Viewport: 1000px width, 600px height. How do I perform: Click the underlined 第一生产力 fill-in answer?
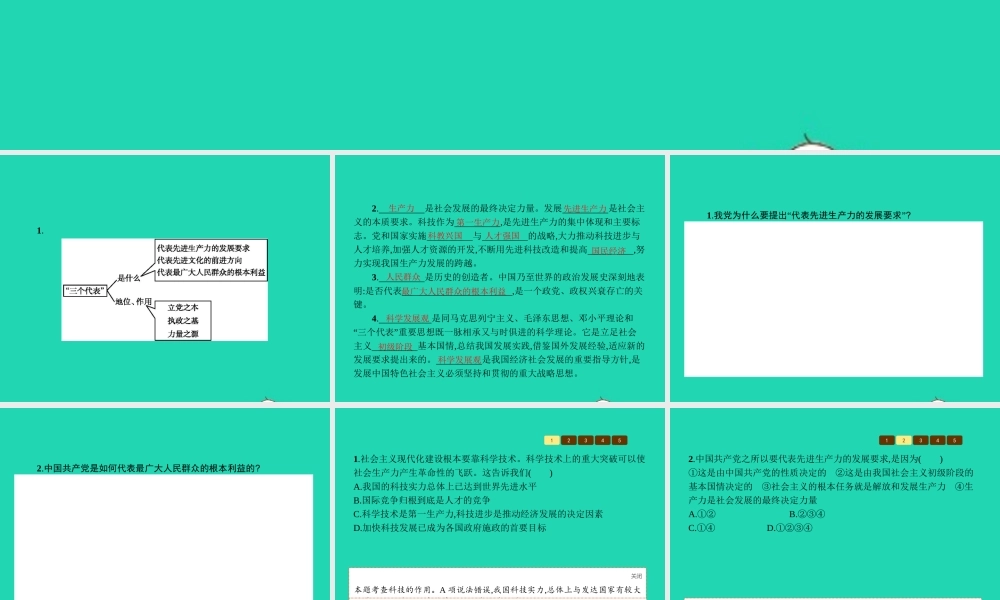coord(478,223)
